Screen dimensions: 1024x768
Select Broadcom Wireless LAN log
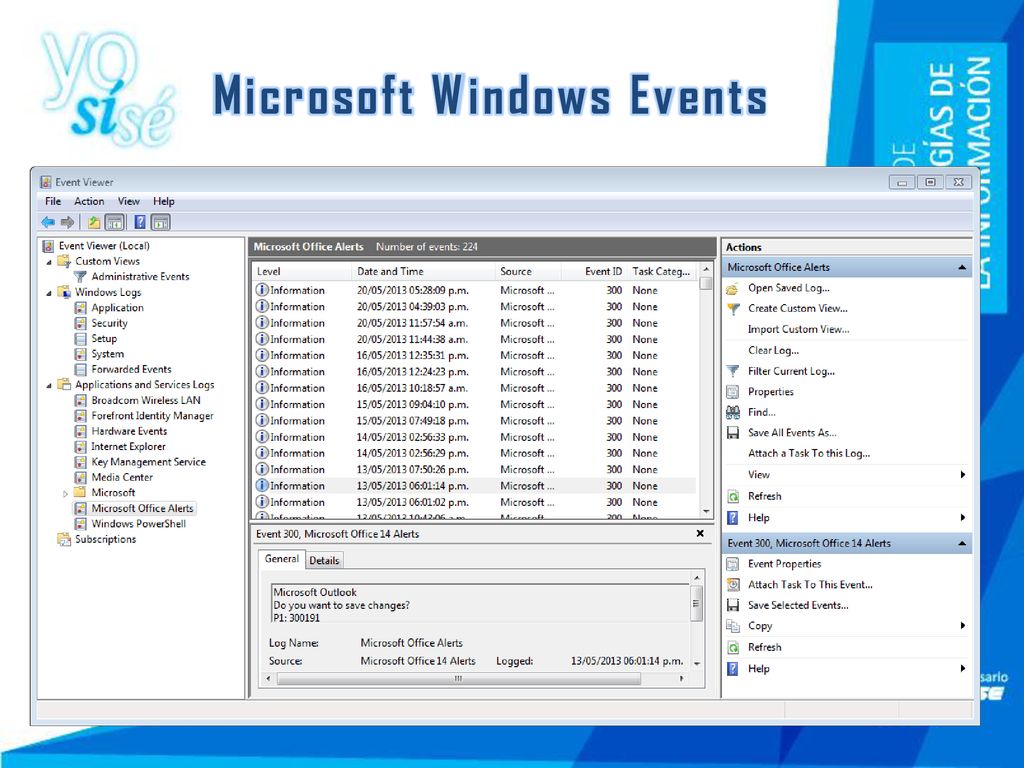point(146,400)
